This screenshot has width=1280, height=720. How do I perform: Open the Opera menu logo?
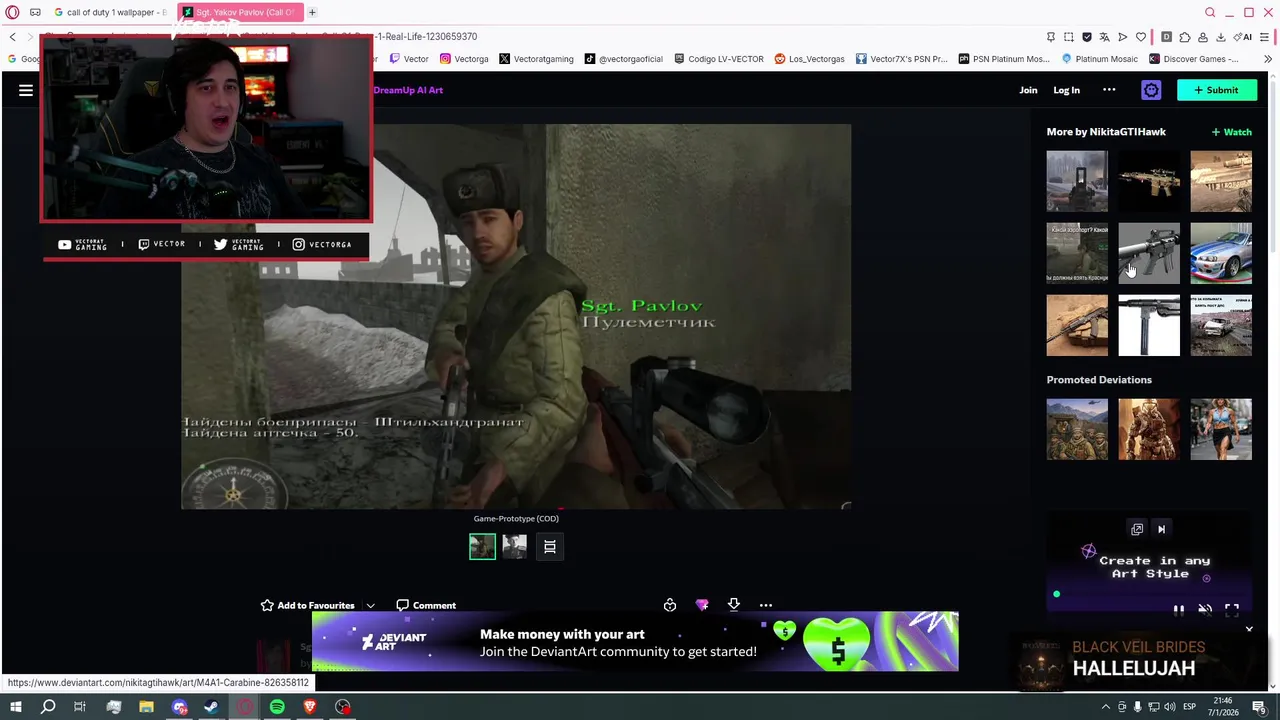pyautogui.click(x=12, y=12)
